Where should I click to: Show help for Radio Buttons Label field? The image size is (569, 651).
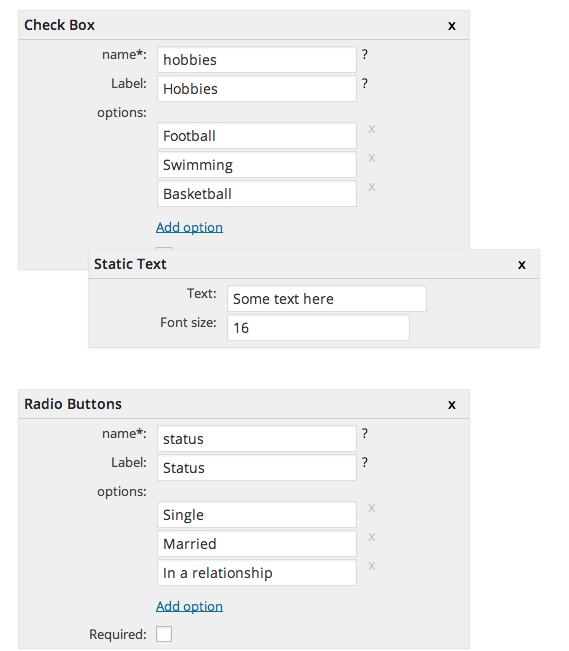[364, 462]
